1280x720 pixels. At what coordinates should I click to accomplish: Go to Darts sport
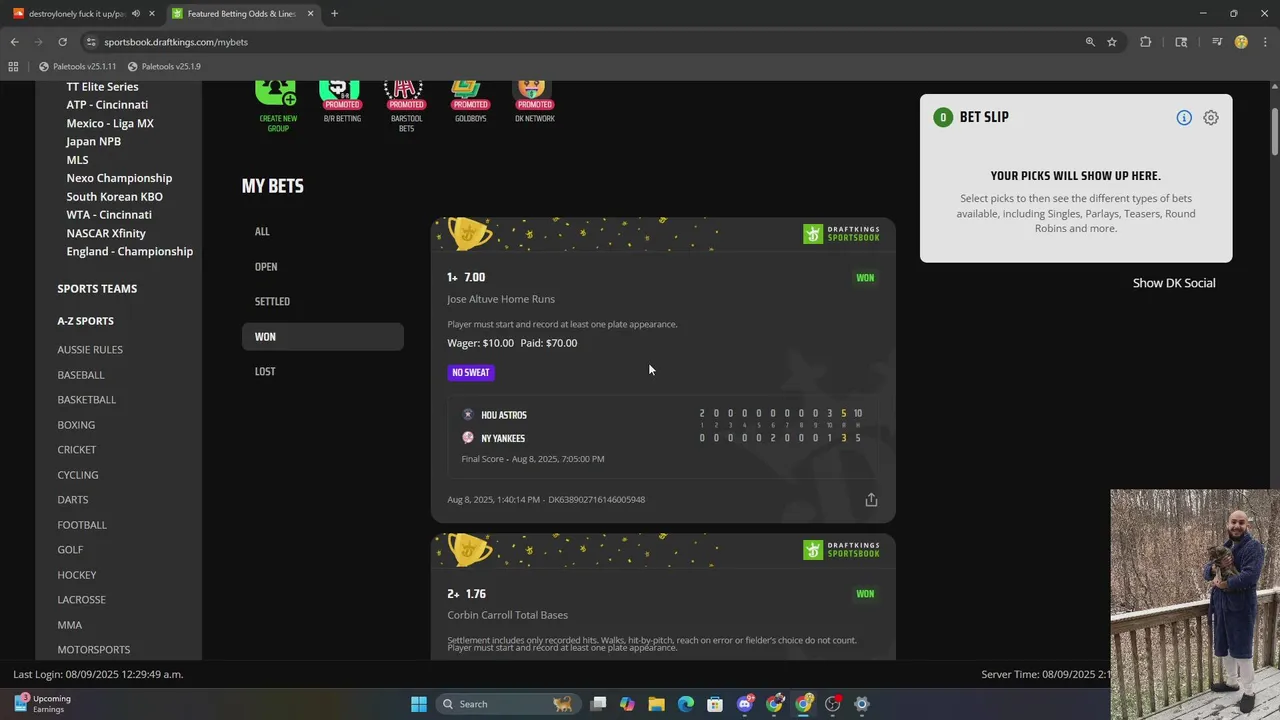73,499
